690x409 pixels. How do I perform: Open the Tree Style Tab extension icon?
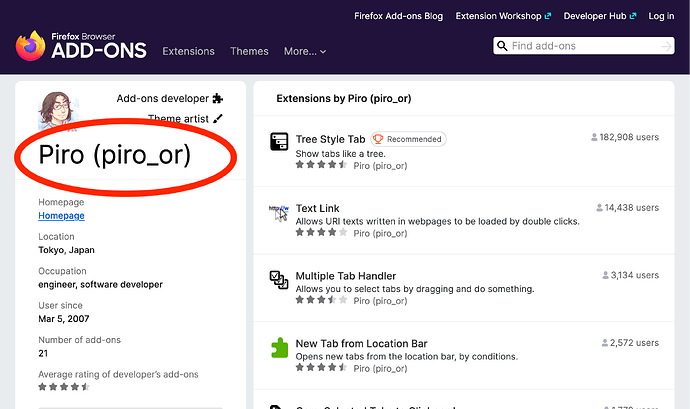pos(279,141)
